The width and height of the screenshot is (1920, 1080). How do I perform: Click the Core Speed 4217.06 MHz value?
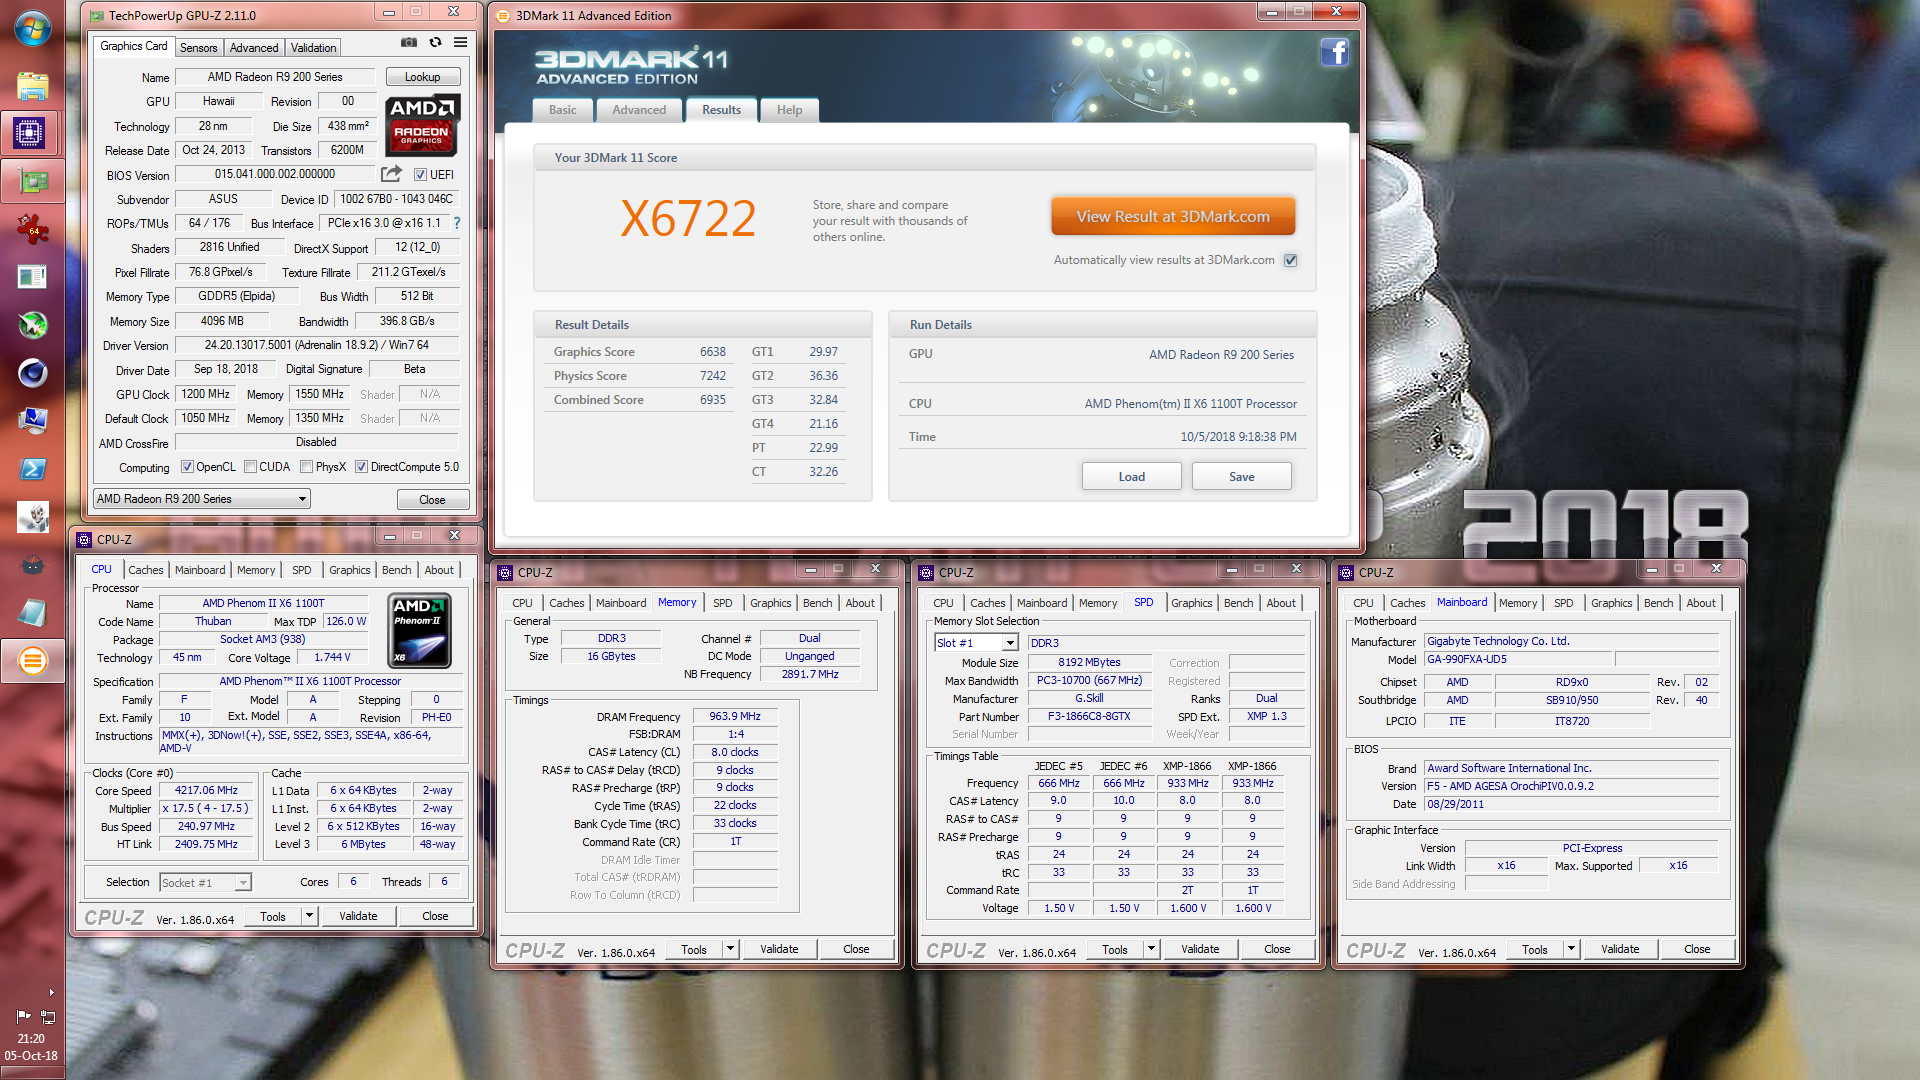tap(206, 790)
